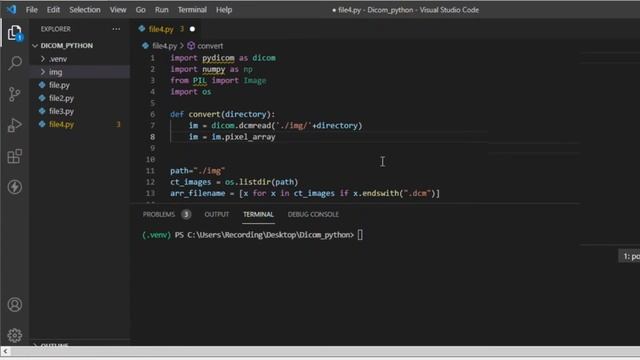Click line 13 arr_filename assignment
Screen dimensions: 640x360
(305, 193)
